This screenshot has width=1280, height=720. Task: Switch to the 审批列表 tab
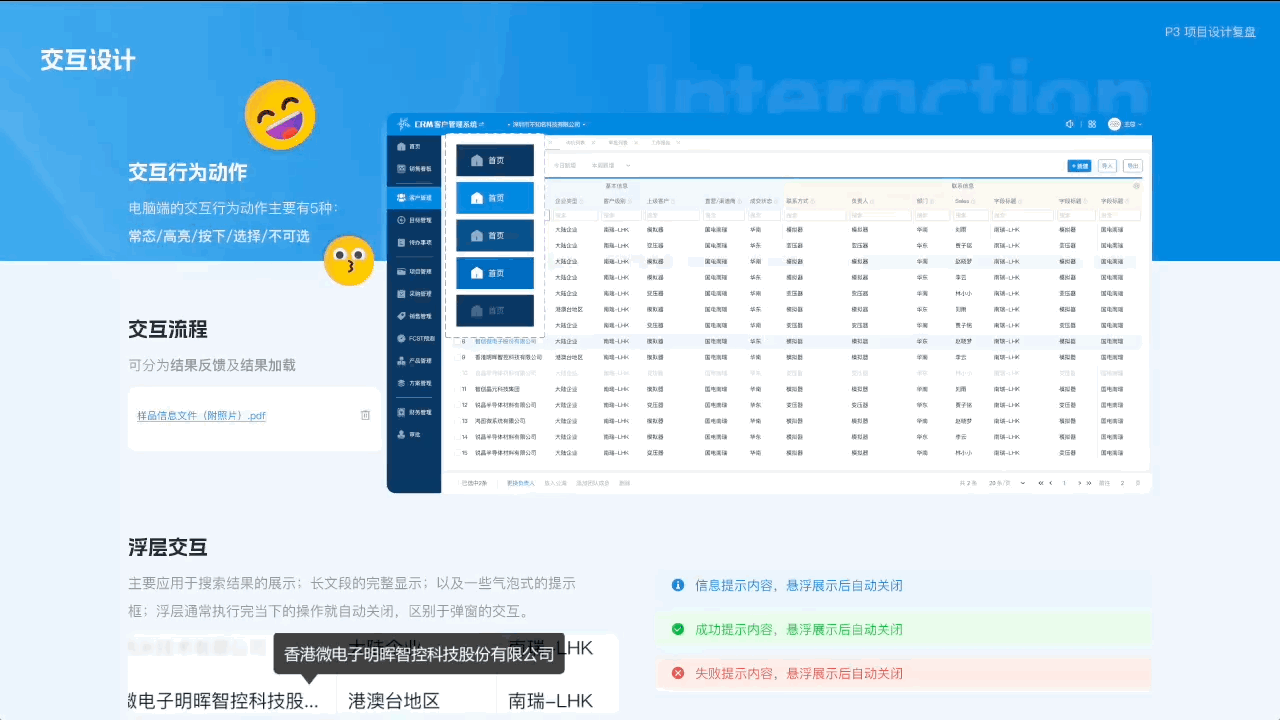(618, 142)
